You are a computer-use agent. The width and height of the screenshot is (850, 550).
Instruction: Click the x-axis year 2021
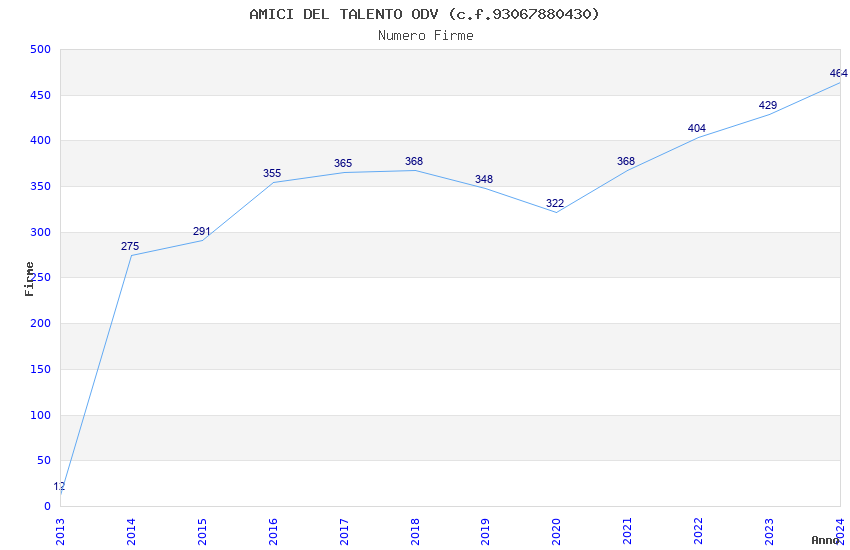point(628,532)
